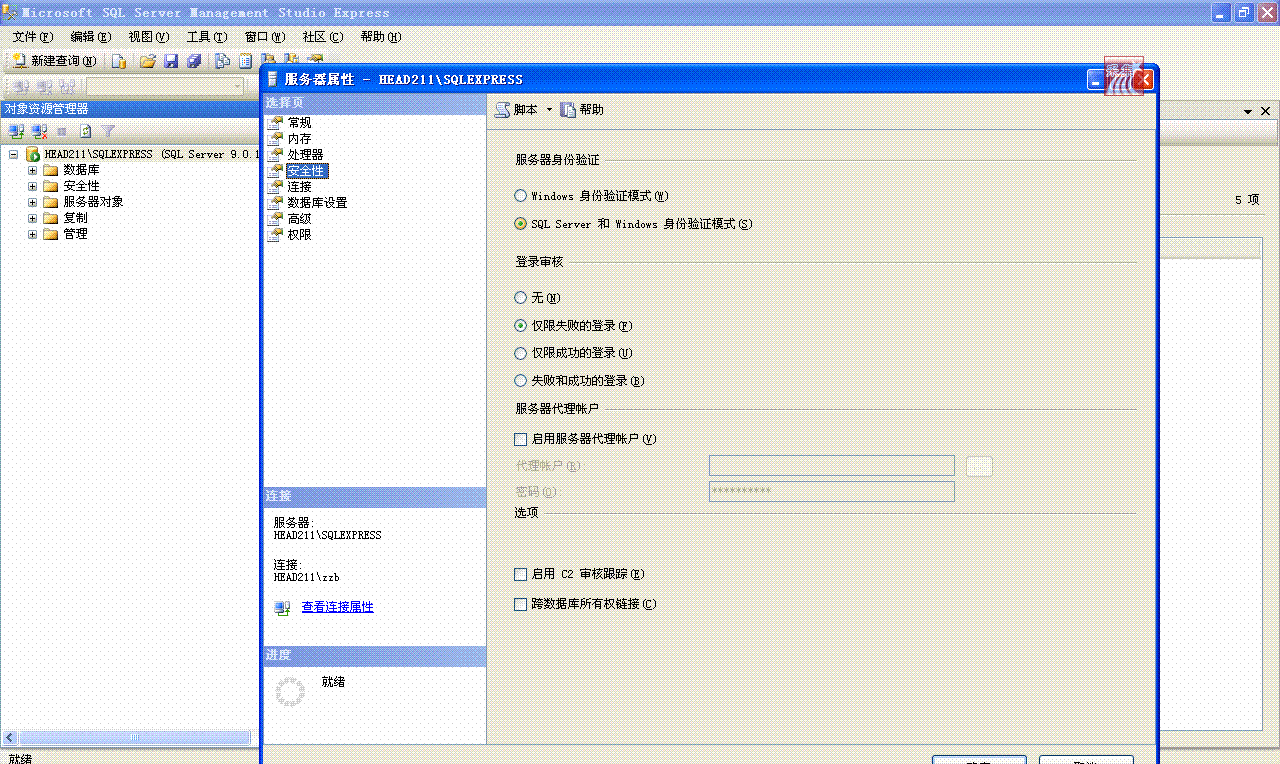The height and width of the screenshot is (764, 1280).
Task: Open the 文件 menu
Action: pyautogui.click(x=33, y=37)
